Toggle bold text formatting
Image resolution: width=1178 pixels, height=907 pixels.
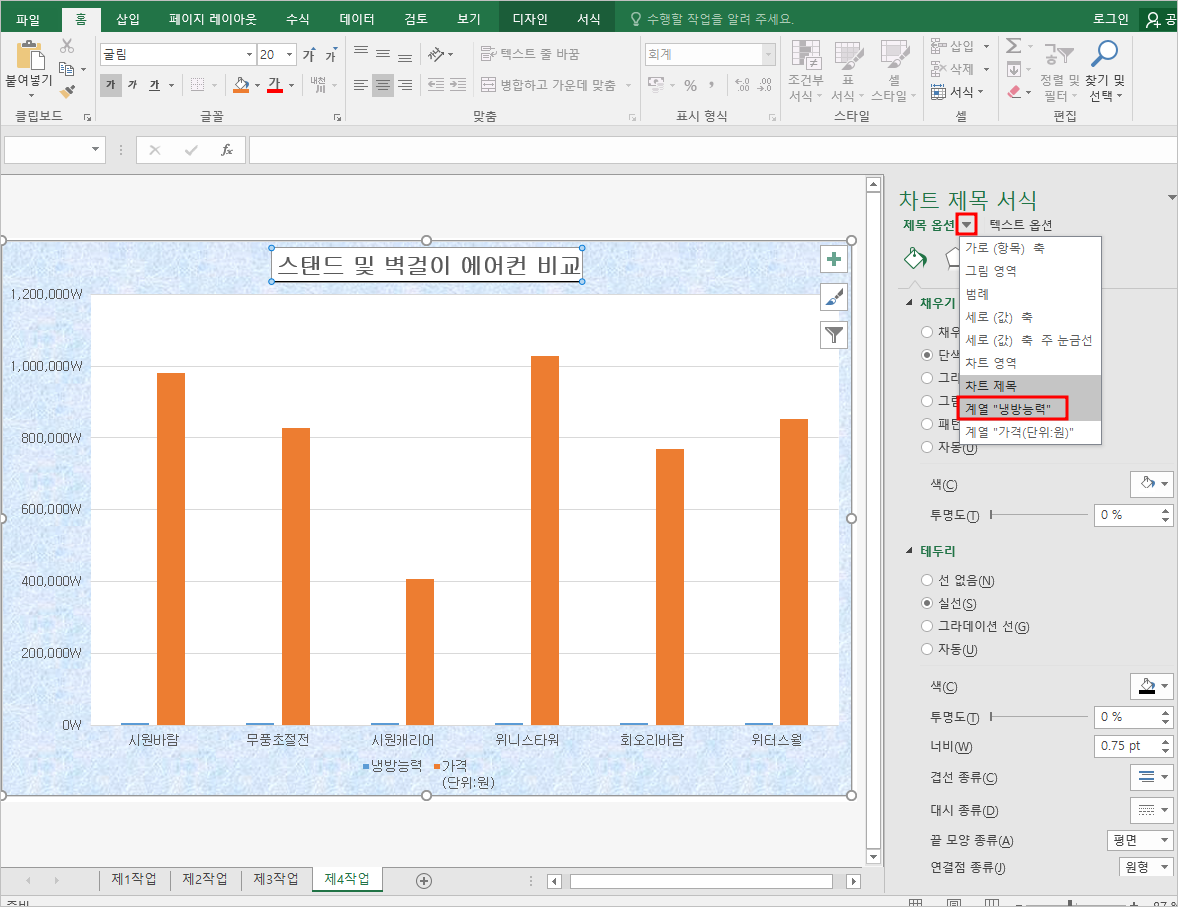110,85
